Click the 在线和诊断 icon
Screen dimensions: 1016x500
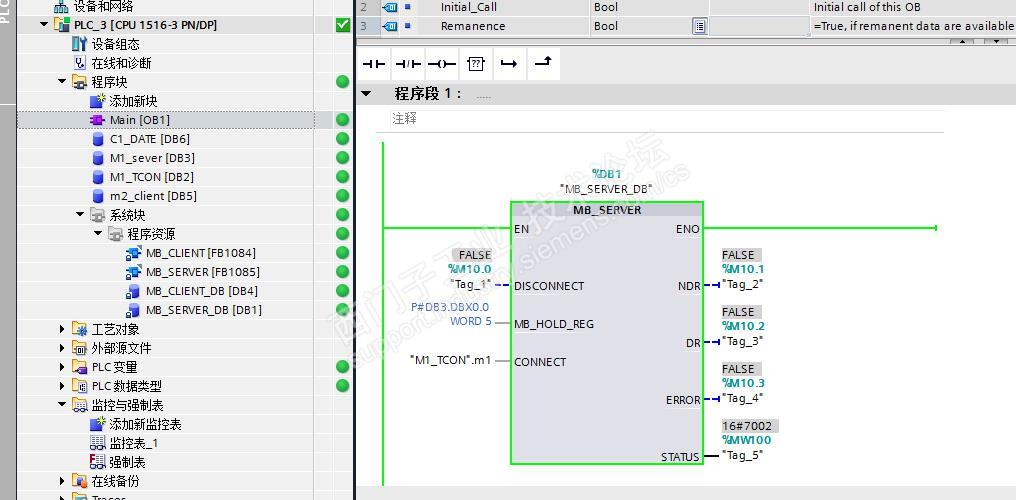79,63
